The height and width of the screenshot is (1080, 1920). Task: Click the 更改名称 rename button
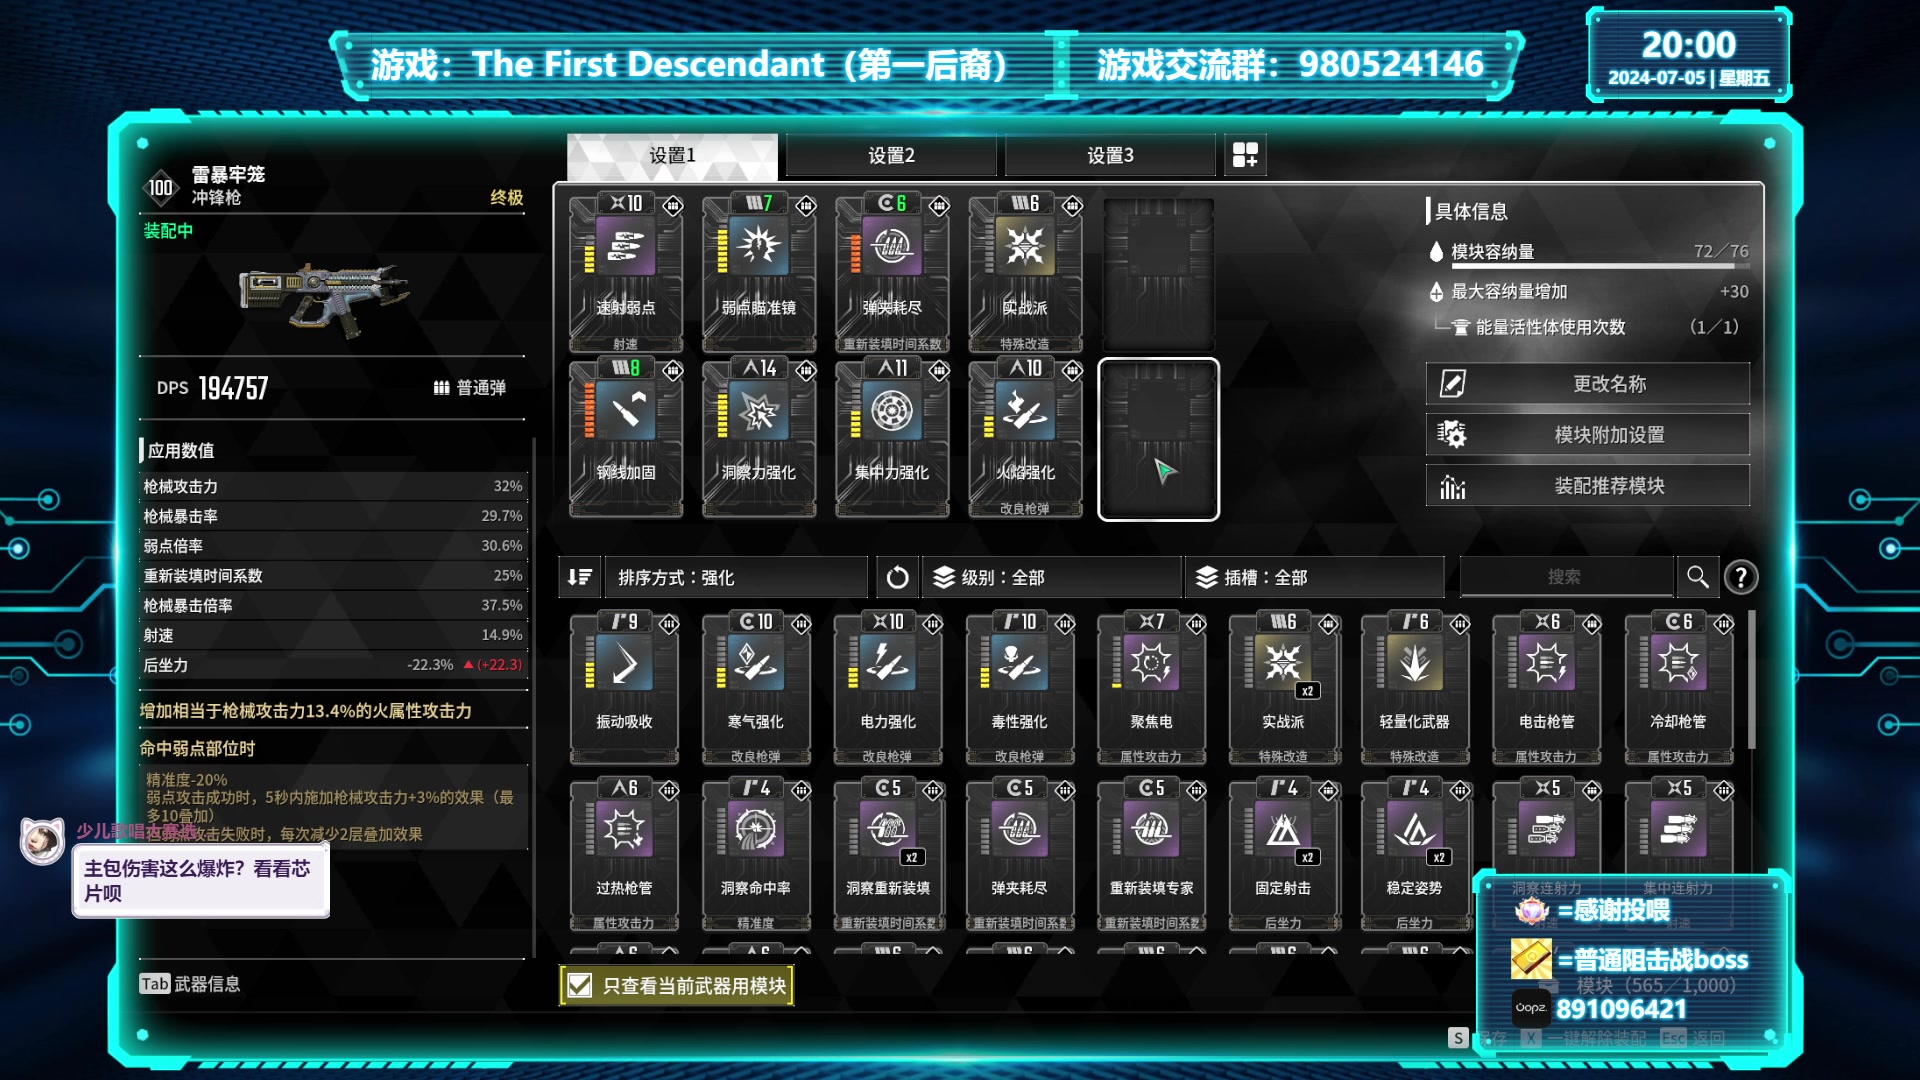pyautogui.click(x=1588, y=384)
